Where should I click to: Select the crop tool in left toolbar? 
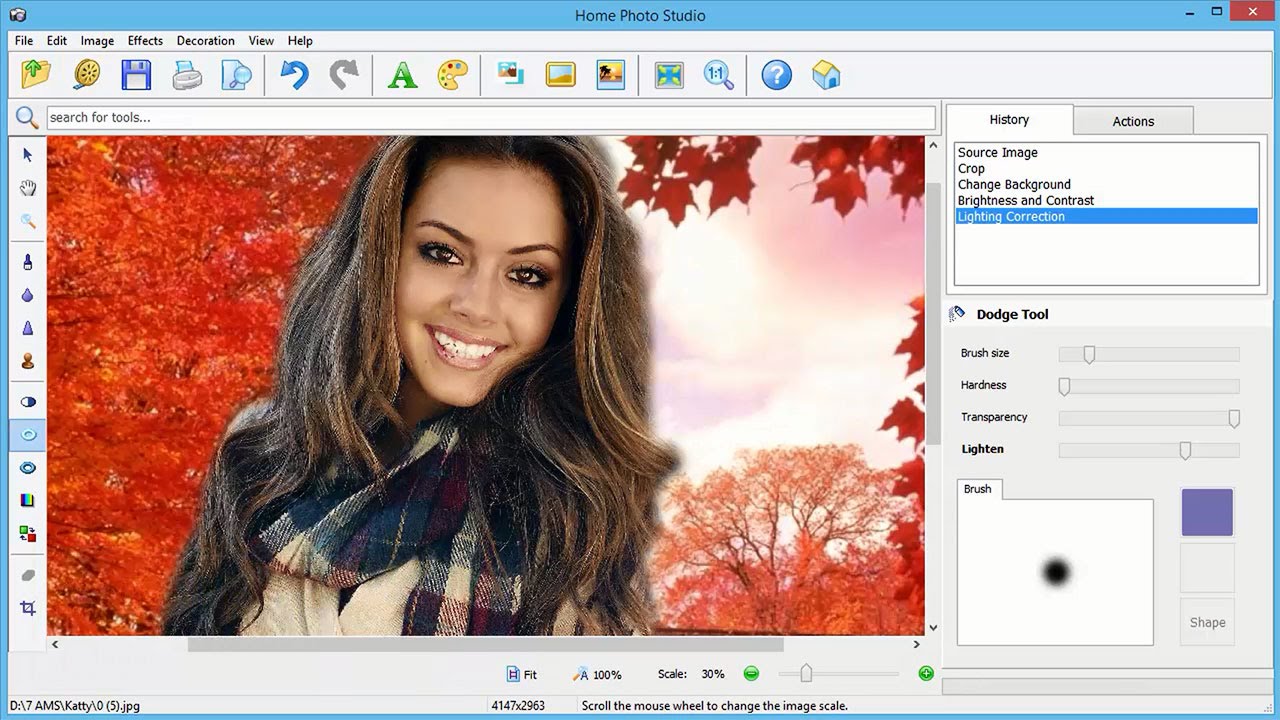pos(28,608)
